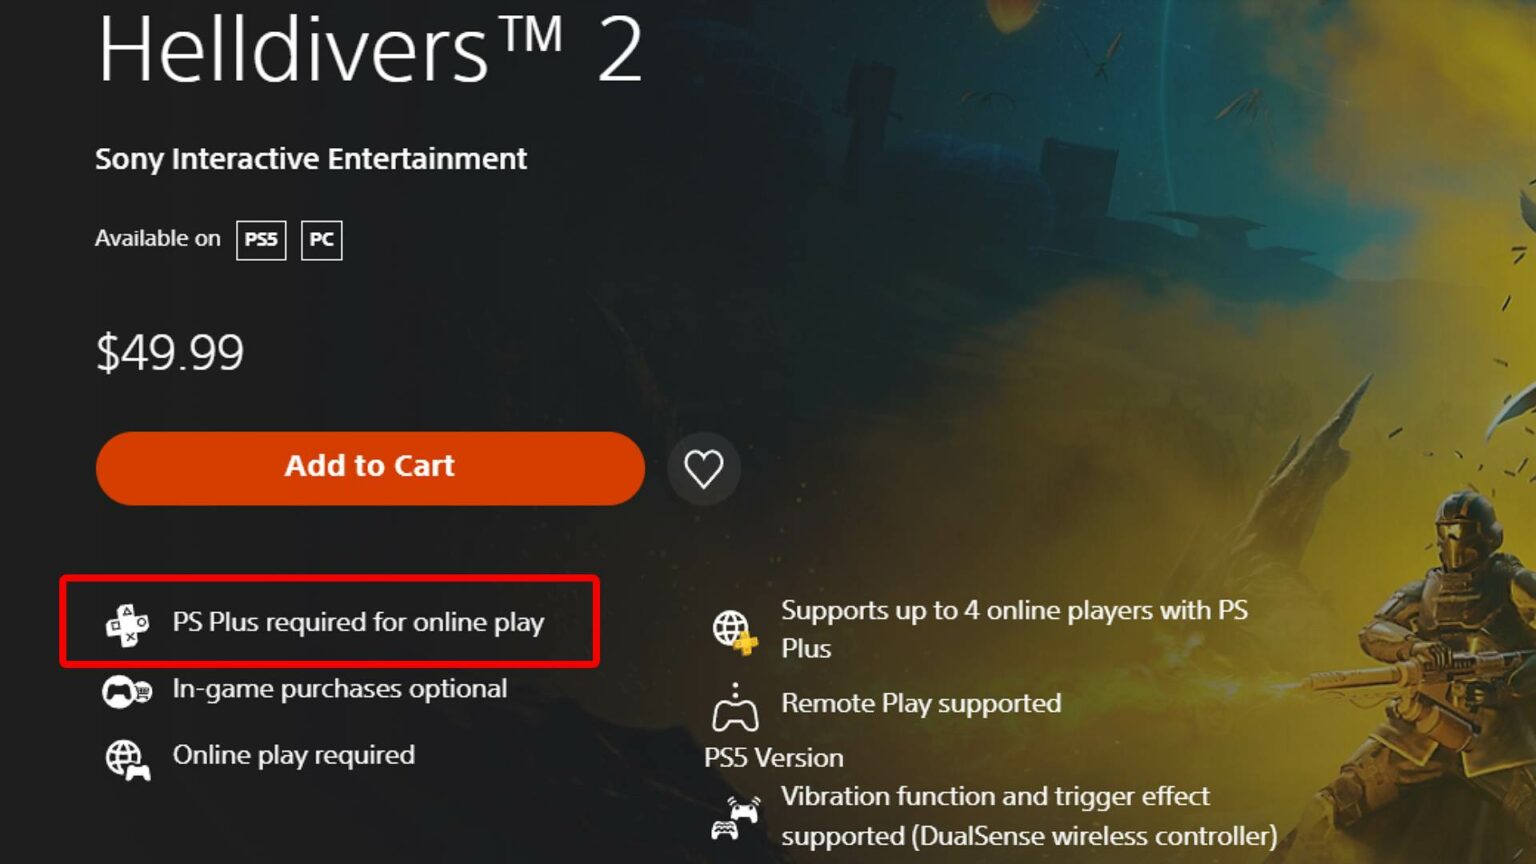Click the Sony Interactive Entertainment publisher name
Screen dimensions: 1536x864
click(311, 159)
